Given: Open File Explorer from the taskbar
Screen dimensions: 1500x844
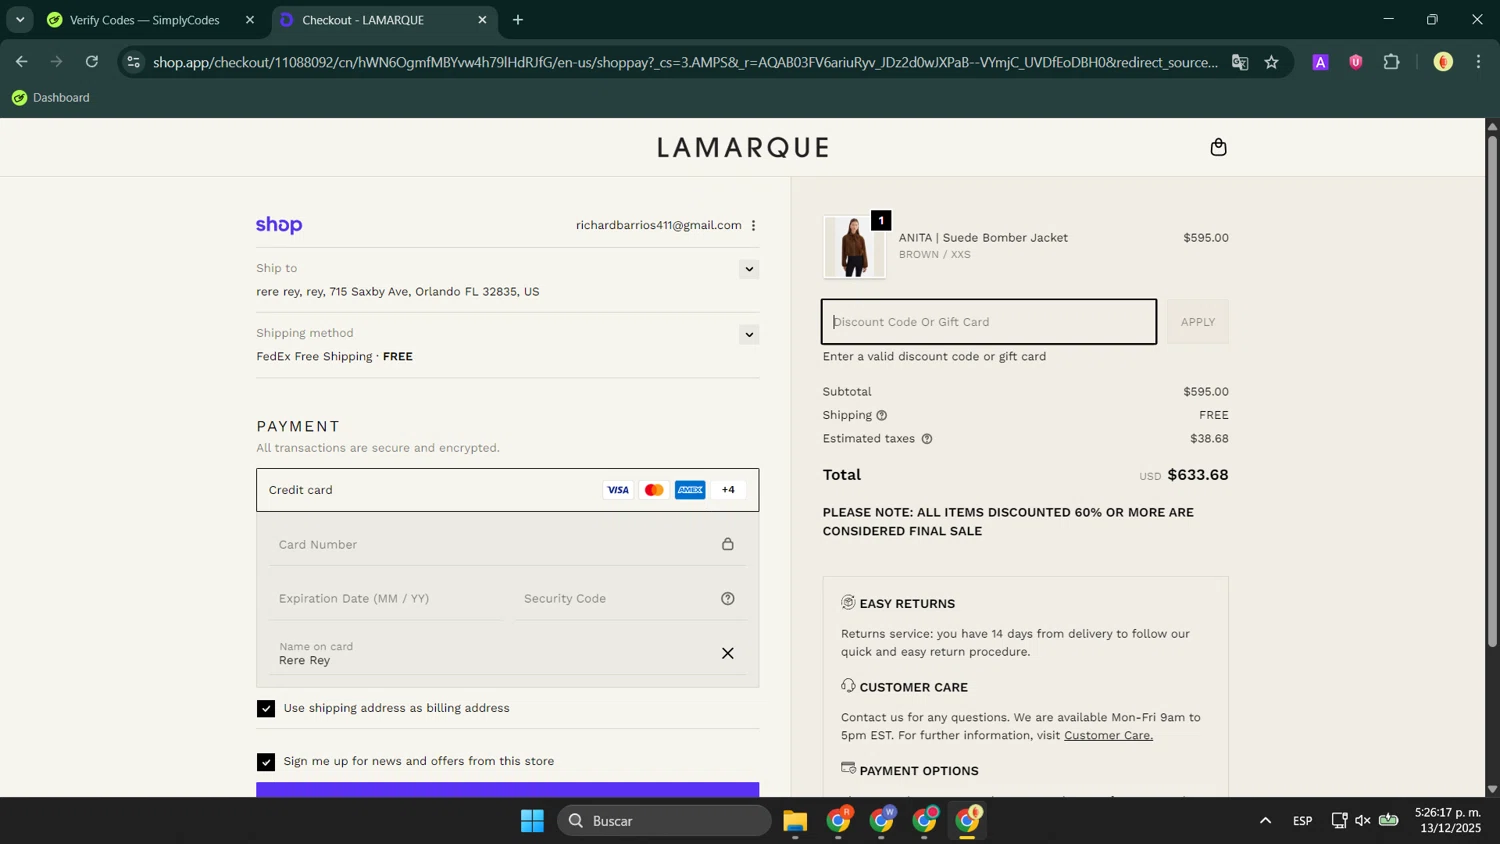Looking at the screenshot, I should [x=795, y=821].
